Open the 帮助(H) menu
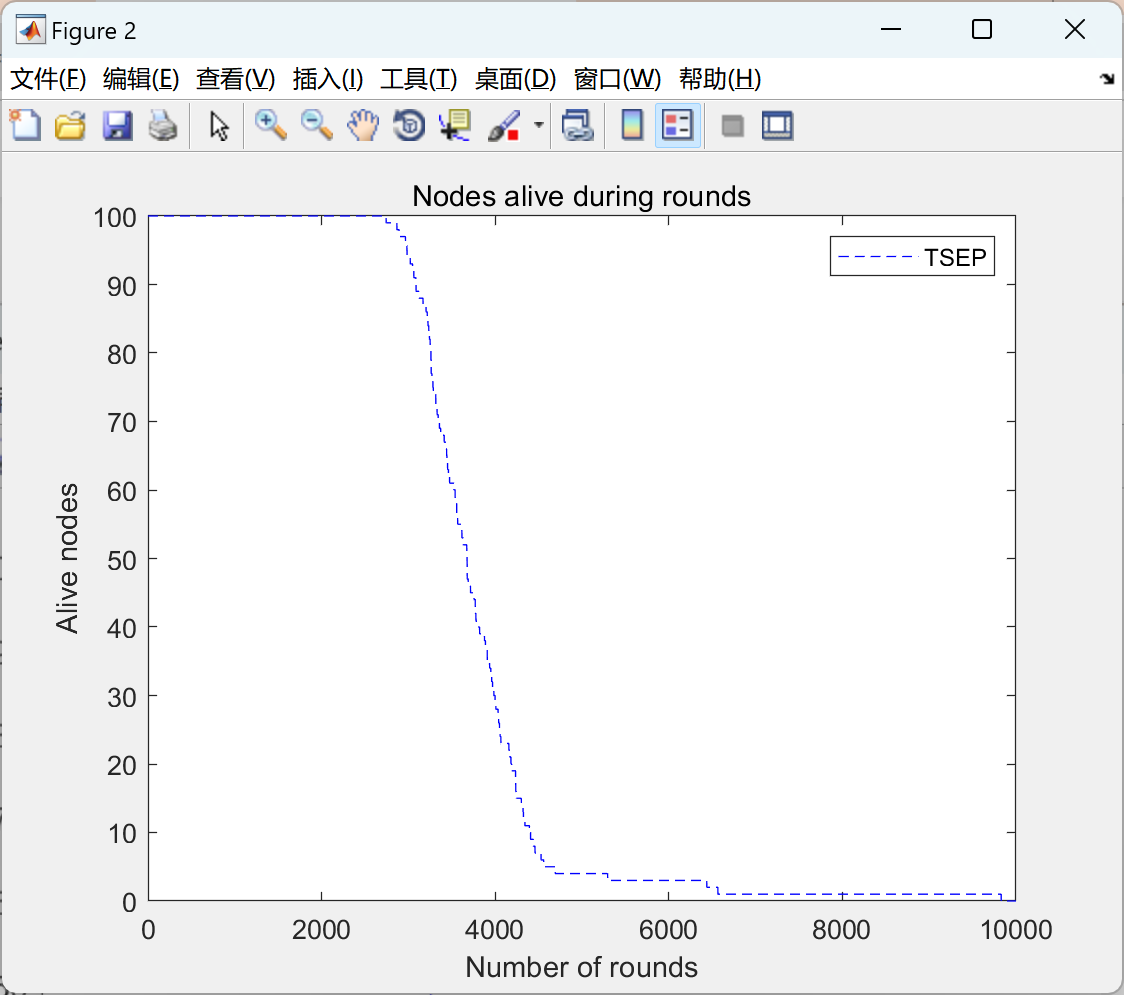Viewport: 1124px width, 995px height. tap(720, 79)
